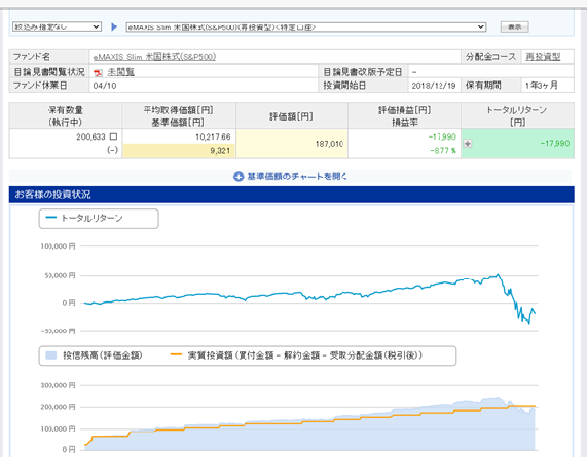Image resolution: width=587 pixels, height=457 pixels.
Task: Click the download arrow icon beside 基準価額のチャート
Action: coord(238,176)
